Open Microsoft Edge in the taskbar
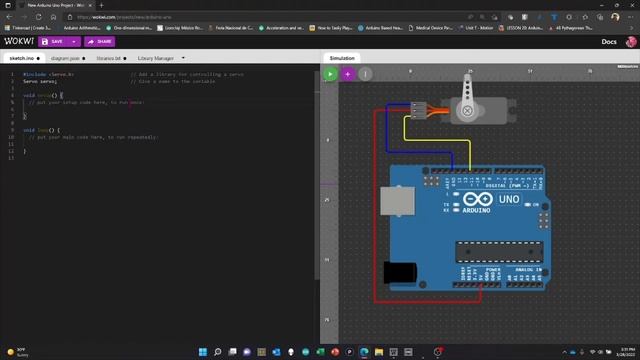The width and height of the screenshot is (640, 360). coord(364,352)
